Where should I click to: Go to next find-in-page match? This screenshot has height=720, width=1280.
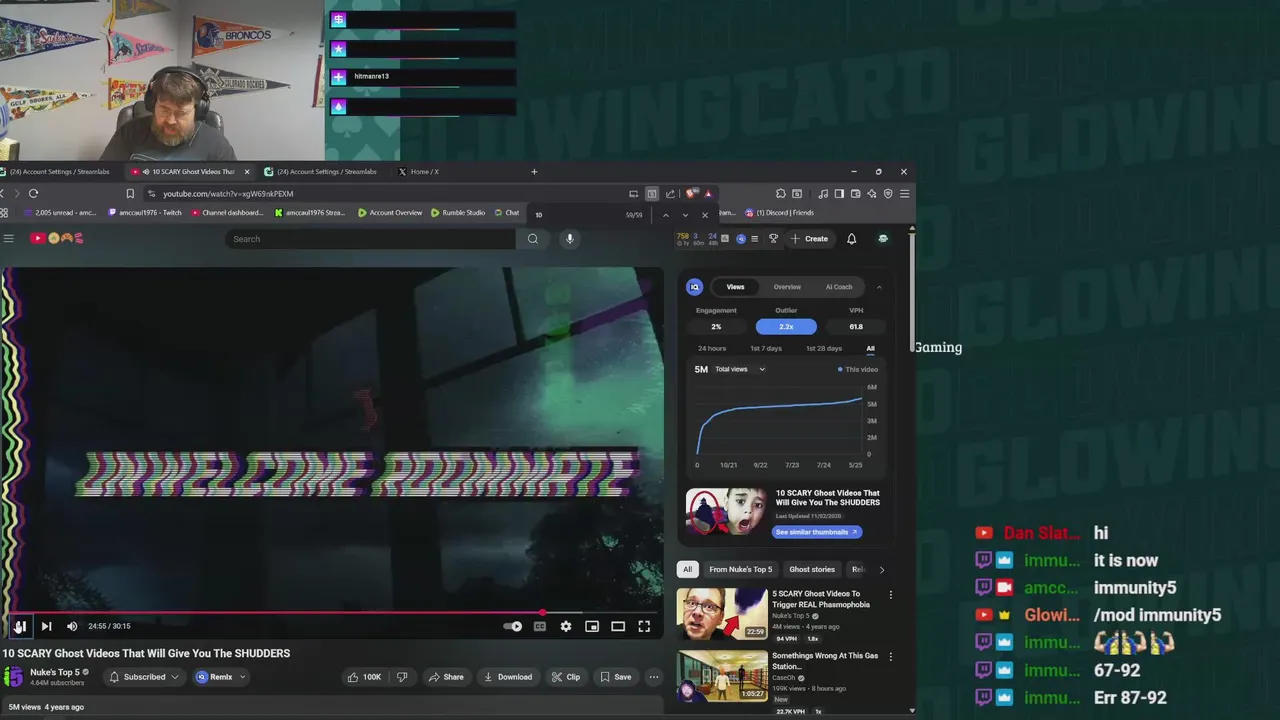685,215
